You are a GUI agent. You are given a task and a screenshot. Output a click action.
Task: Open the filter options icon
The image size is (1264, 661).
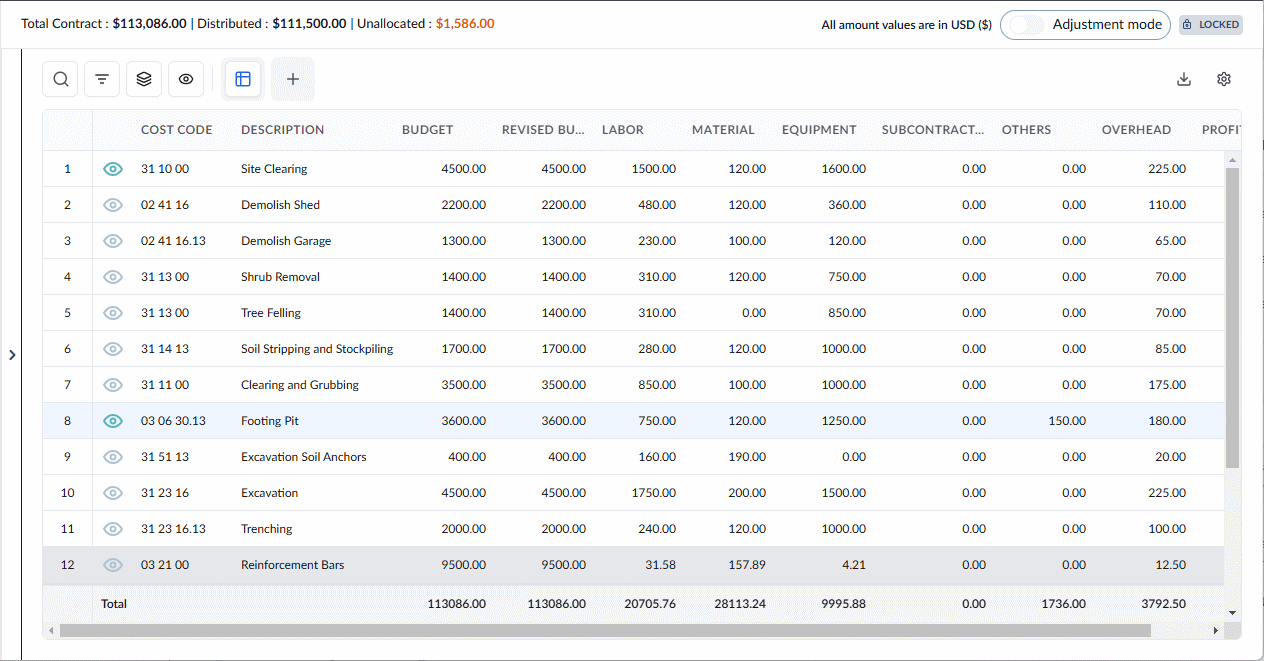click(102, 79)
